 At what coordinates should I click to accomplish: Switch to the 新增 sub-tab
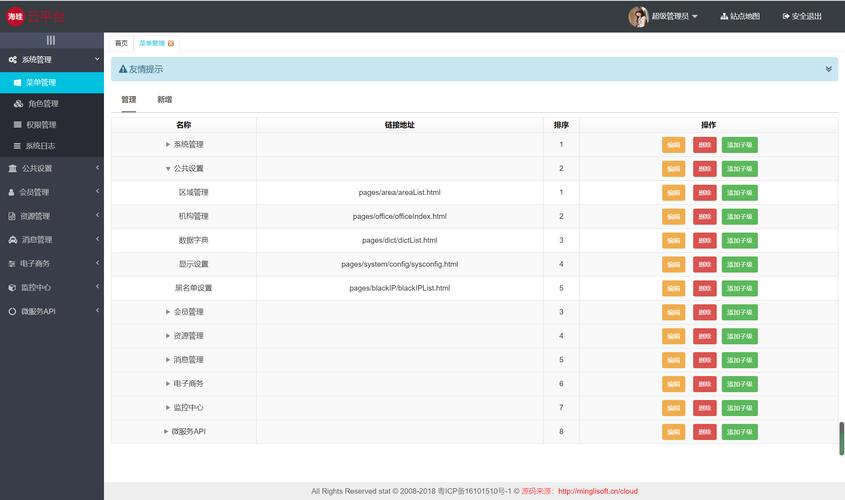164,99
